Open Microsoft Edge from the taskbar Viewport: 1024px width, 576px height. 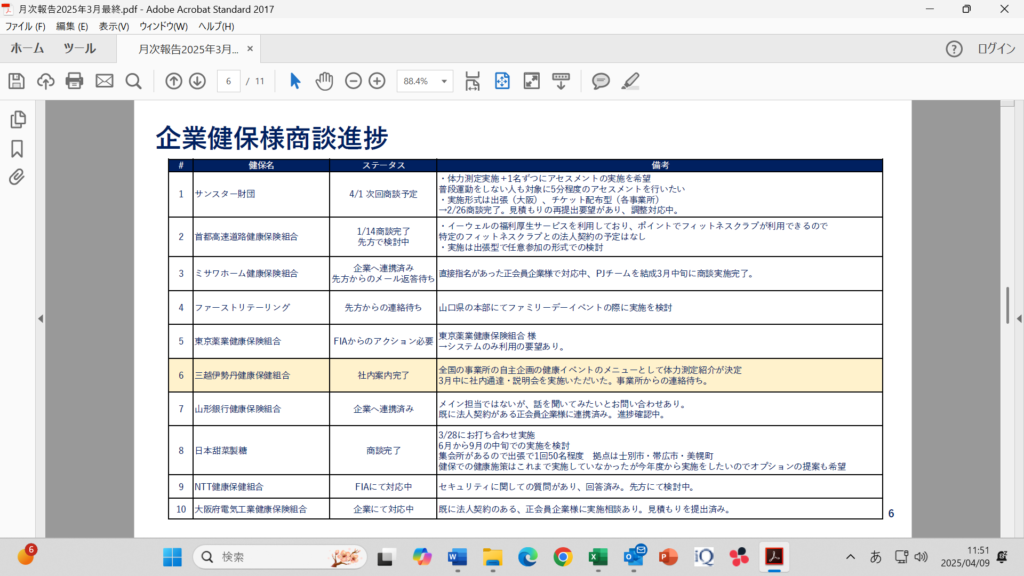pyautogui.click(x=528, y=557)
